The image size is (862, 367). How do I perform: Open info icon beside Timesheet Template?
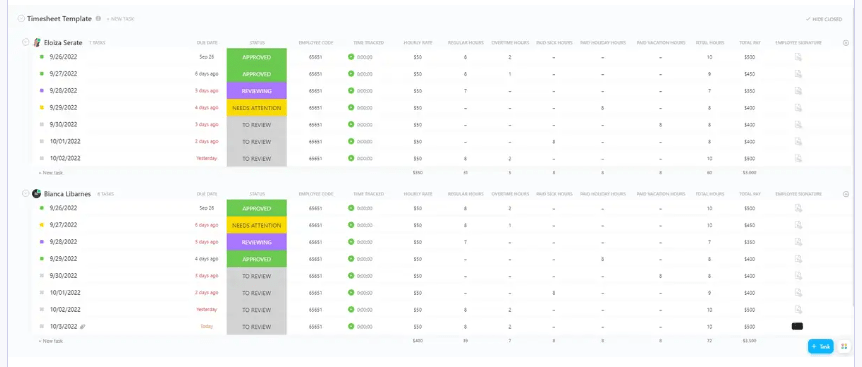point(98,19)
